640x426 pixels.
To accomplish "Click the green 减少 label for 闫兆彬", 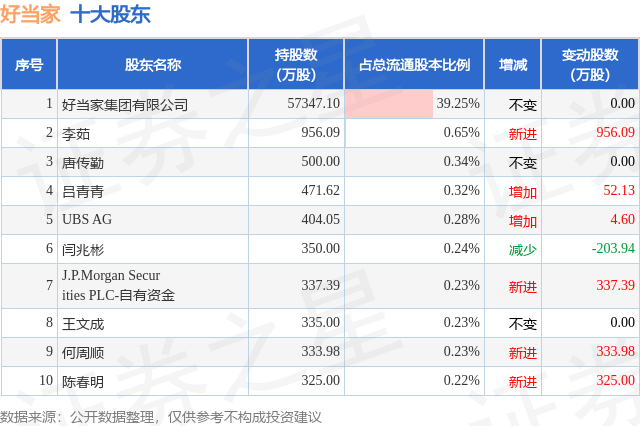I will (x=522, y=249).
